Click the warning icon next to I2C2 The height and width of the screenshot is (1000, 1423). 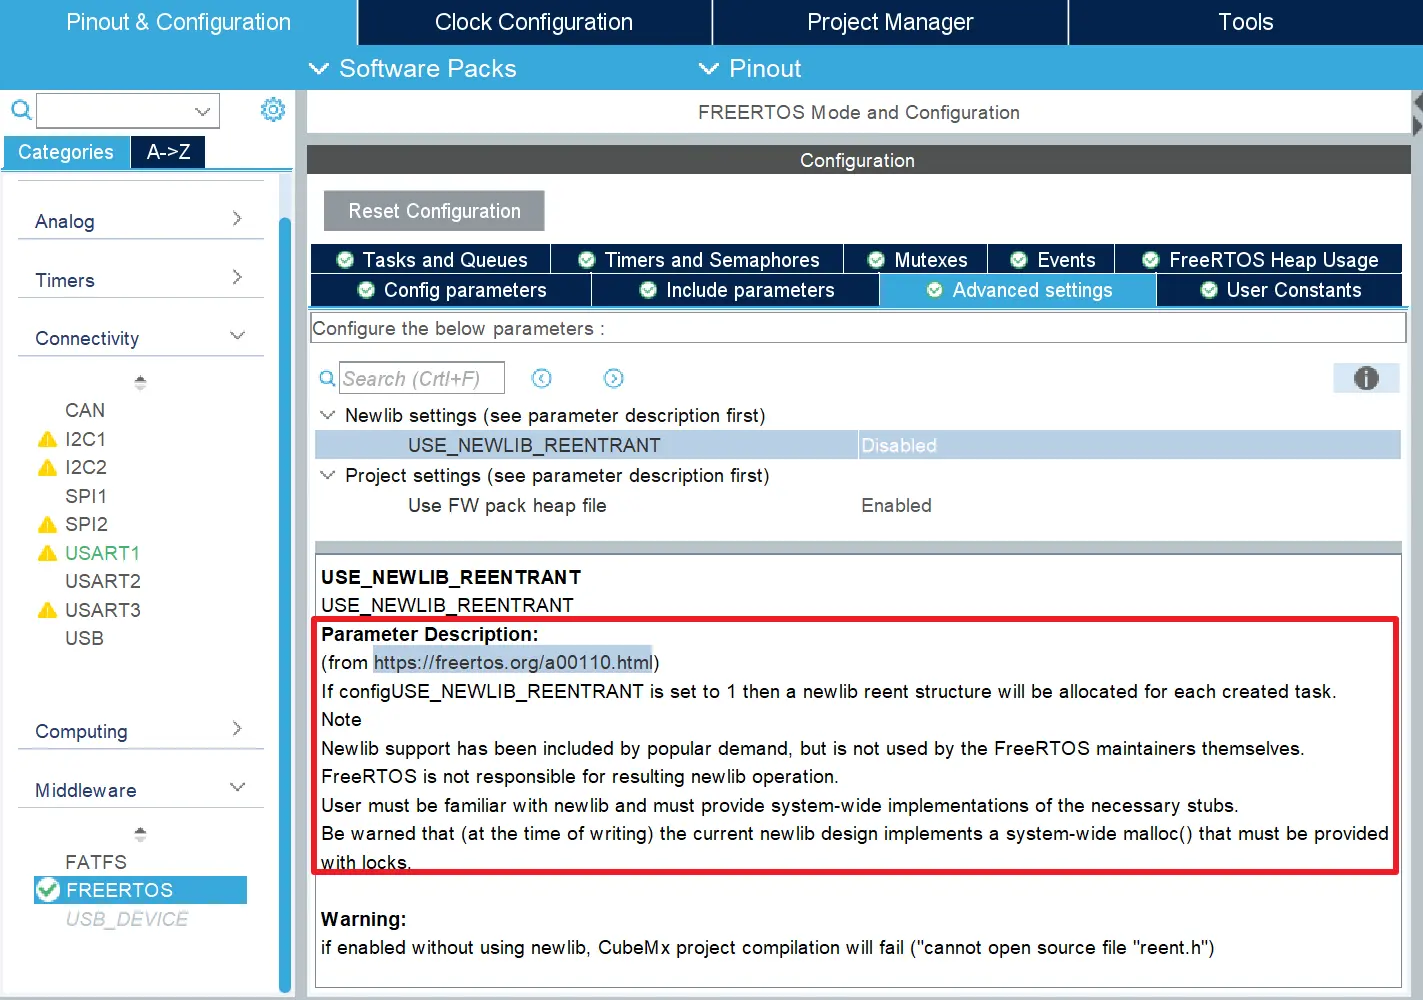(x=47, y=467)
